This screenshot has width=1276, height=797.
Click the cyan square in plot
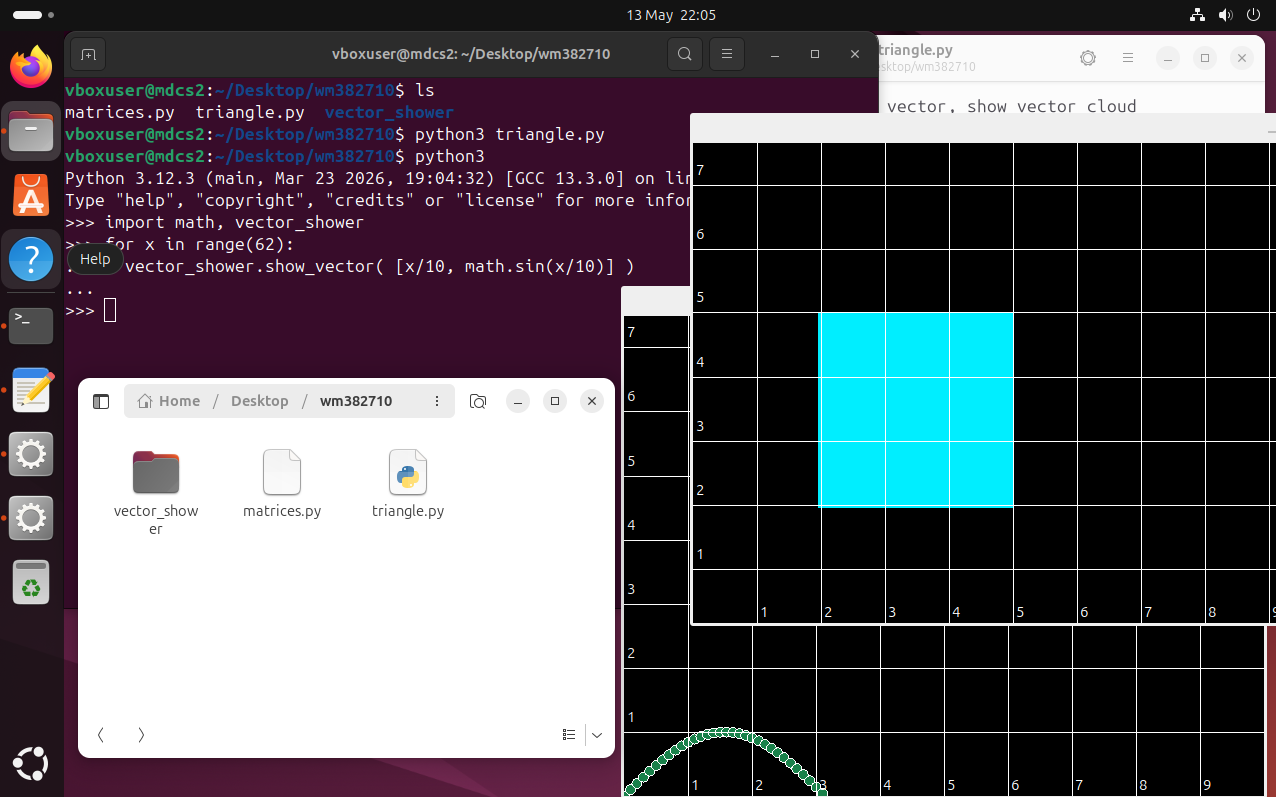pyautogui.click(x=916, y=410)
